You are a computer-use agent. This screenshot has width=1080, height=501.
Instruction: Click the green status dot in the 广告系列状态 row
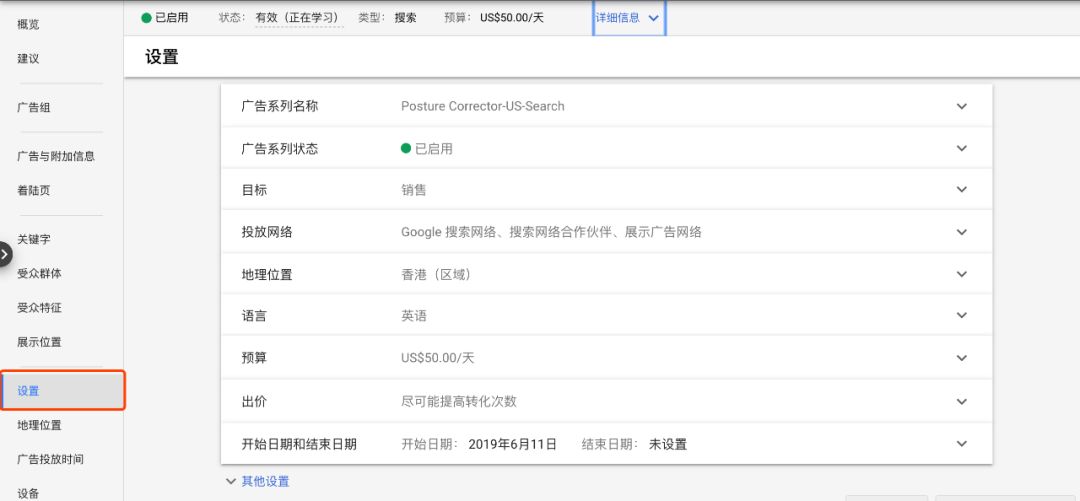pos(406,148)
